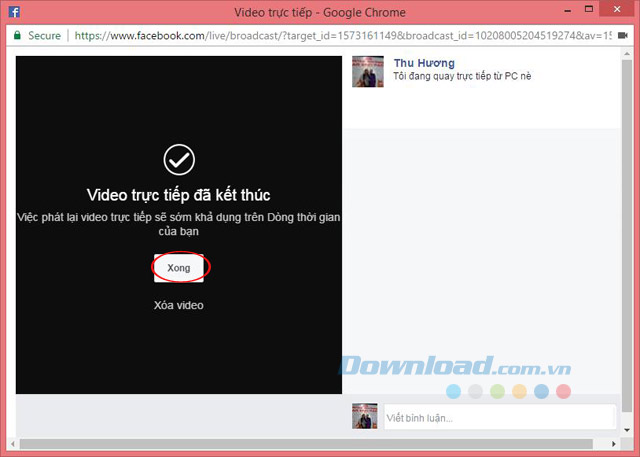The width and height of the screenshot is (640, 457).
Task: Click the Viết bình luận comment field
Action: (x=500, y=417)
